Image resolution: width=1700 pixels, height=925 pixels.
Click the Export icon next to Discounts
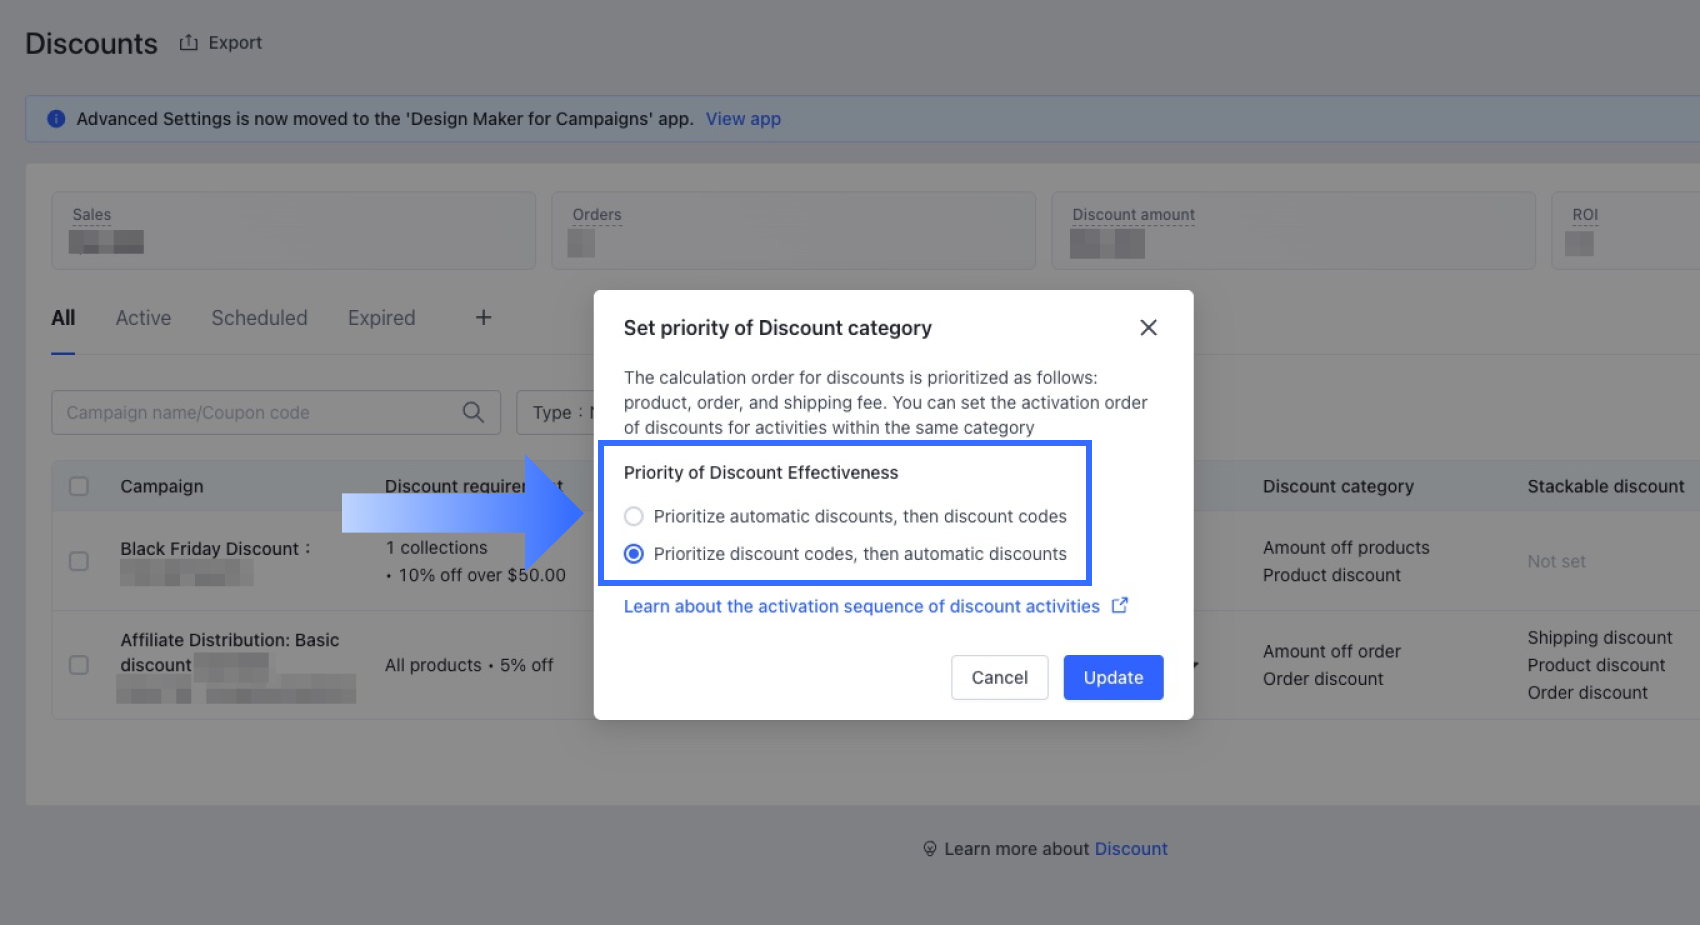(188, 43)
